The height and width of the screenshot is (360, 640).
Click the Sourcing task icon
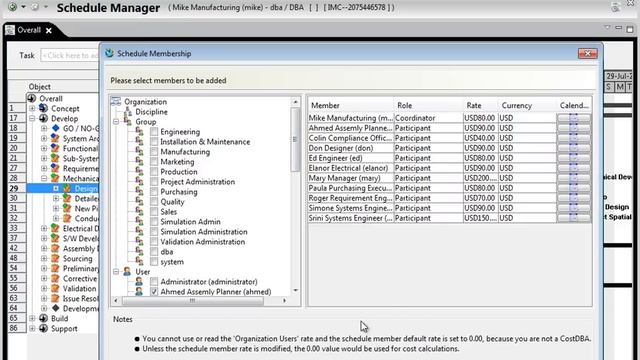[x=55, y=258]
